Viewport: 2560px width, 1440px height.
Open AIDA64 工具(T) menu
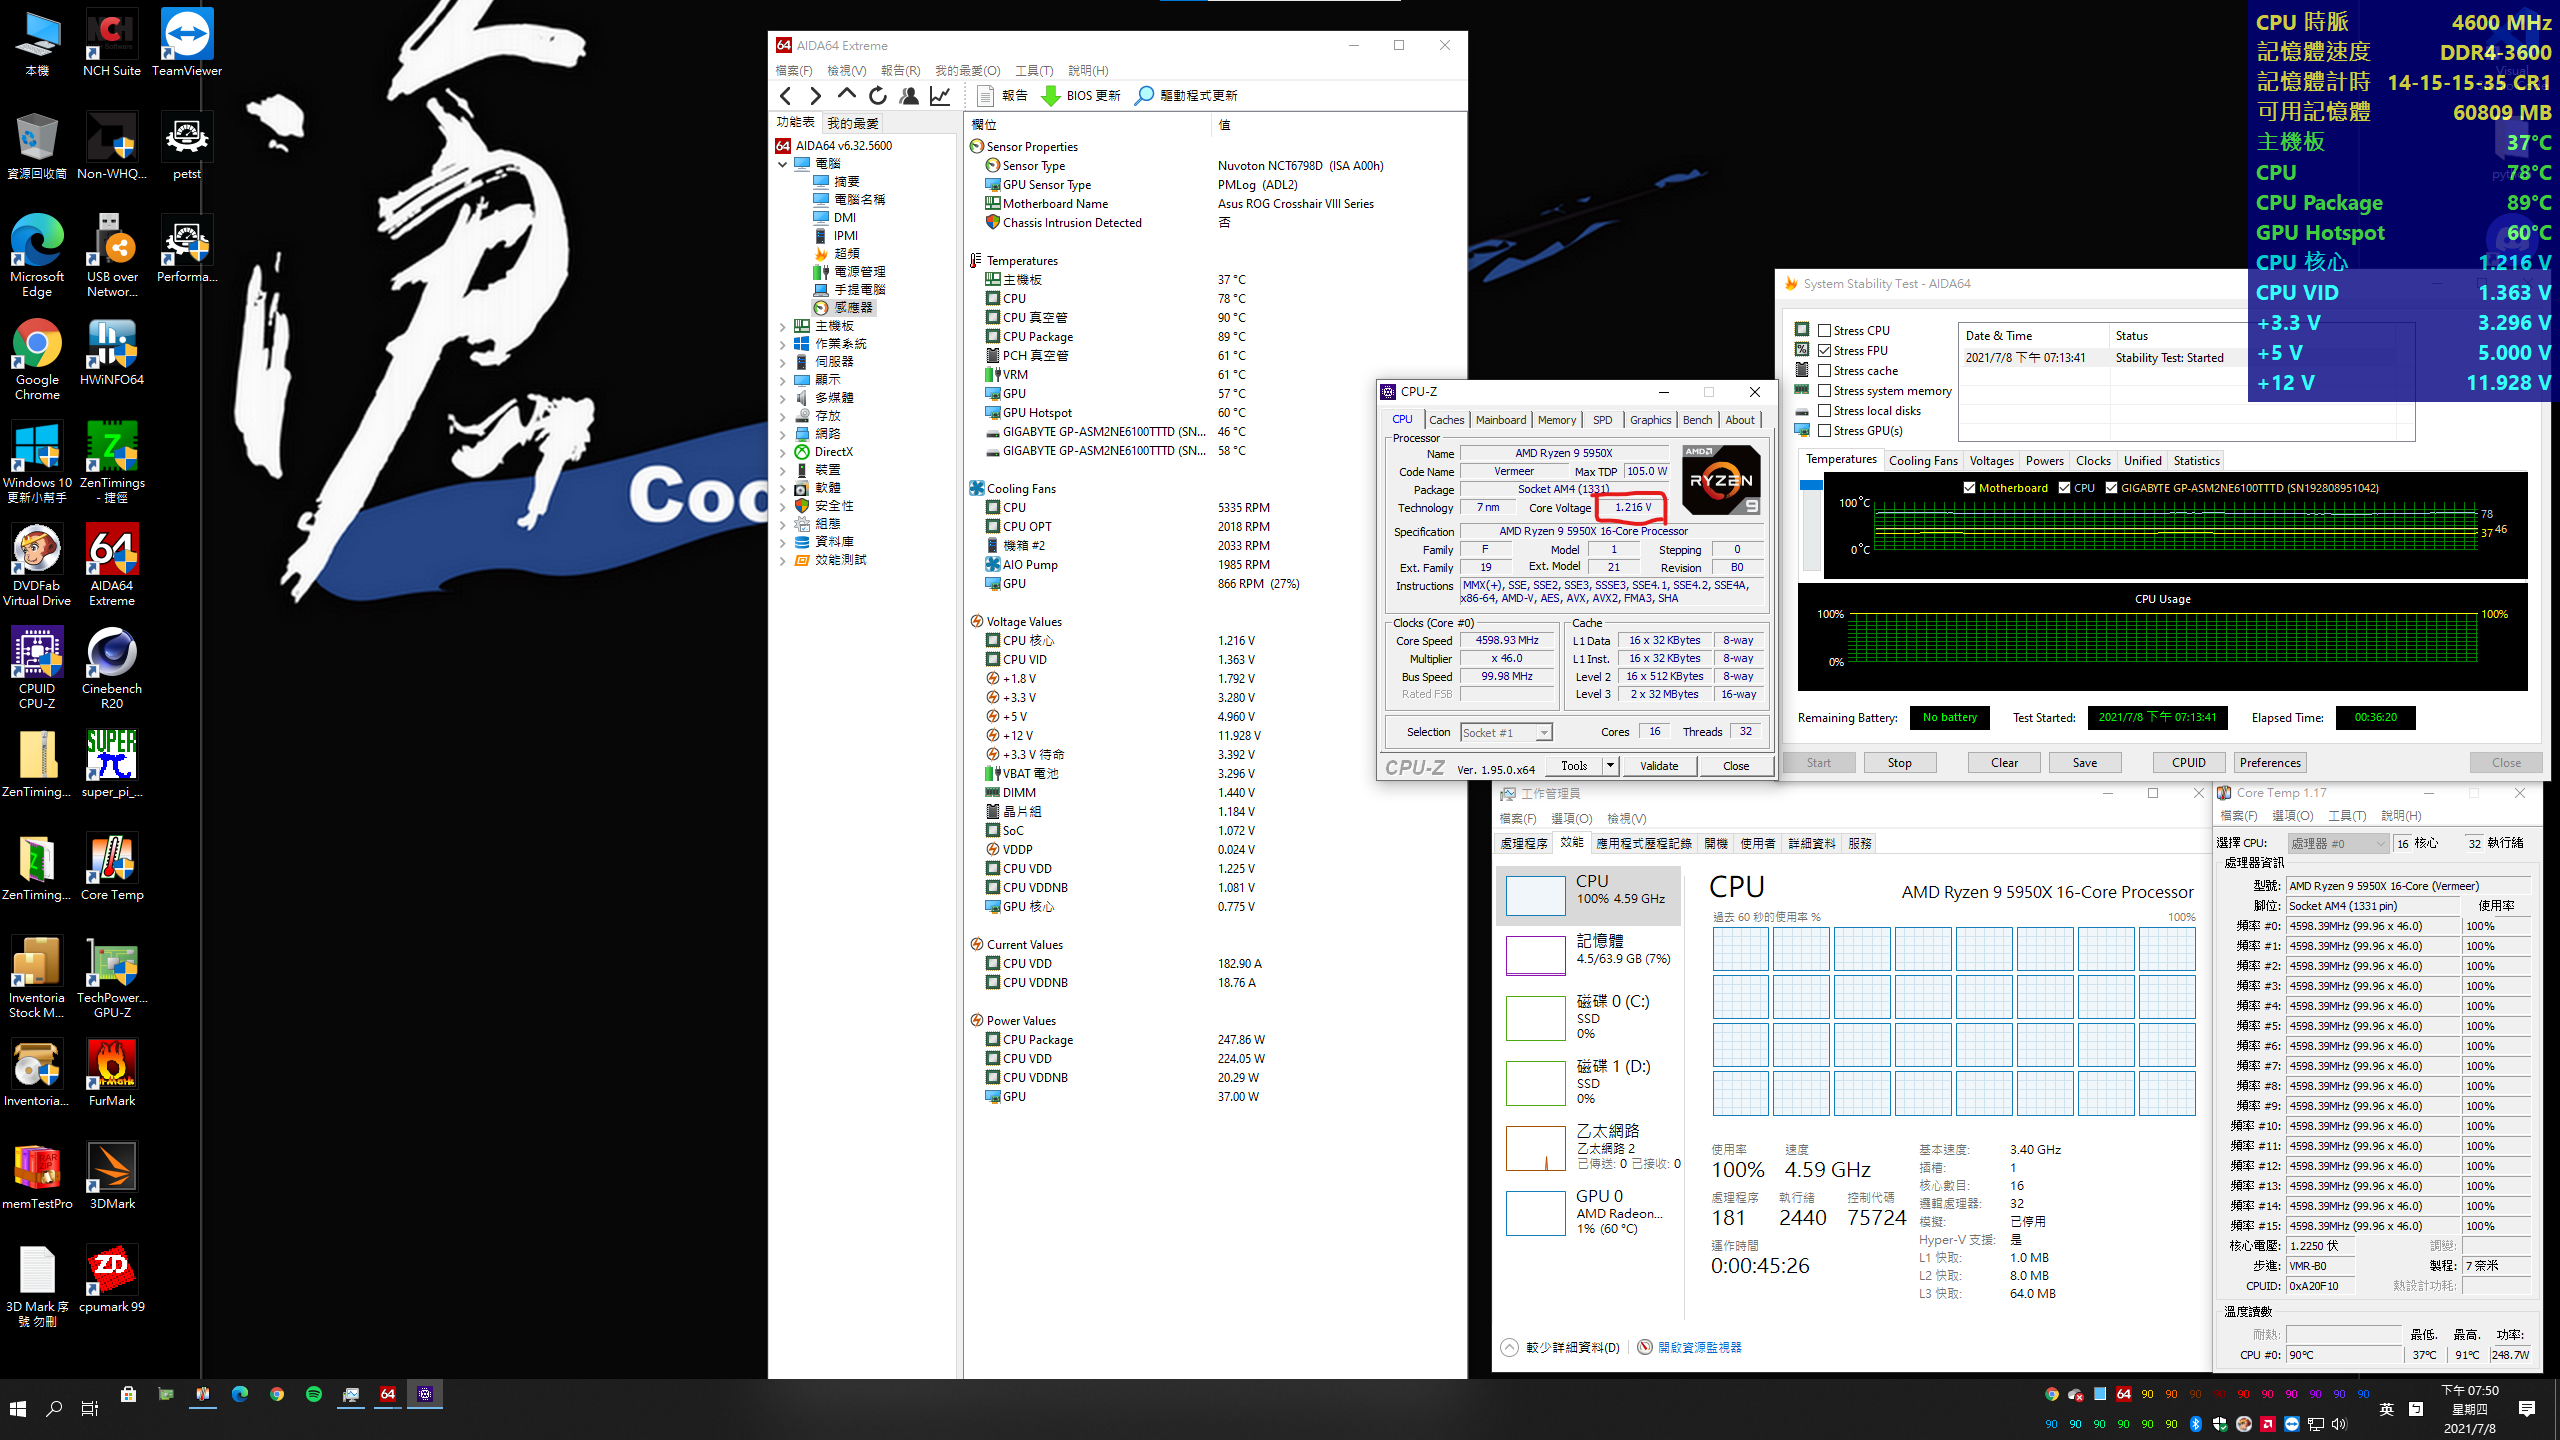[x=1034, y=71]
